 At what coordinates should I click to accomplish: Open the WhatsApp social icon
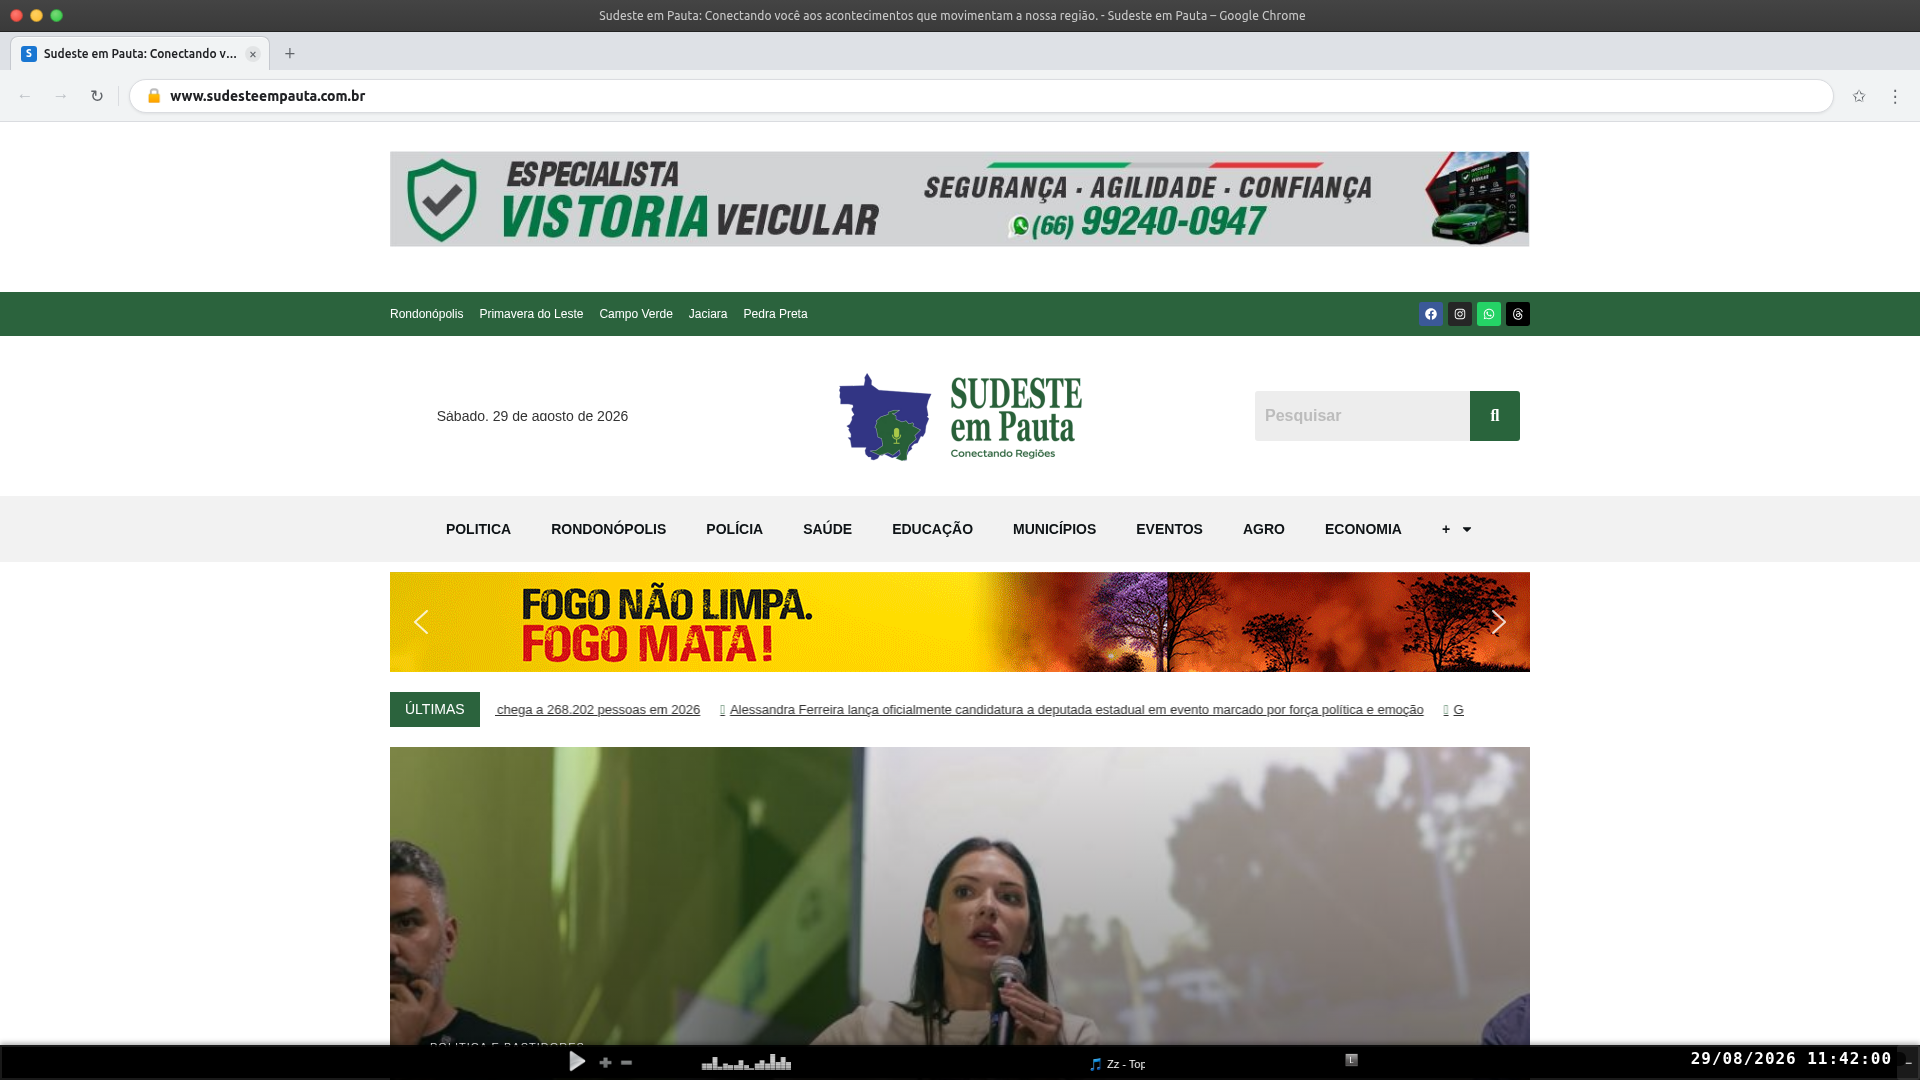1489,314
